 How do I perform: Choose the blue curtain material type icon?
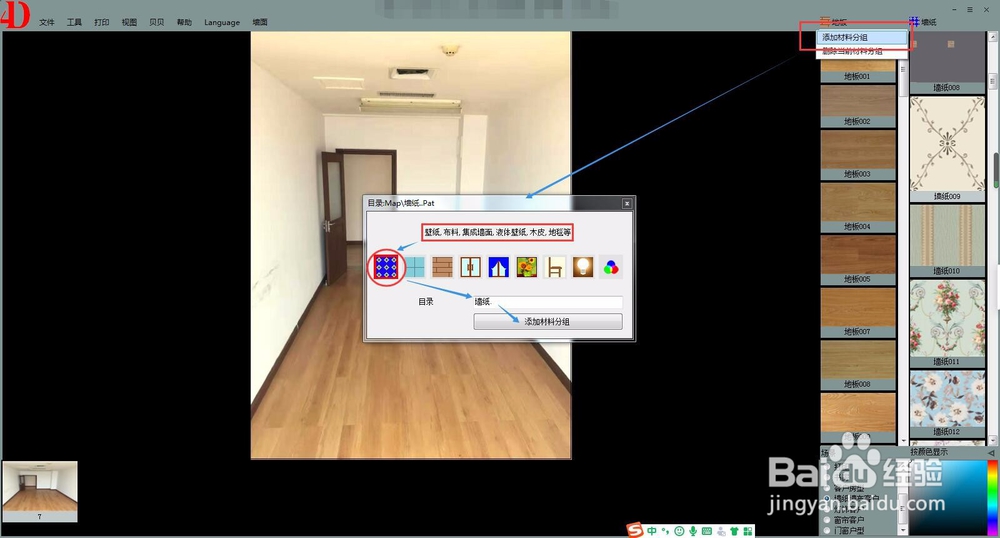click(499, 267)
